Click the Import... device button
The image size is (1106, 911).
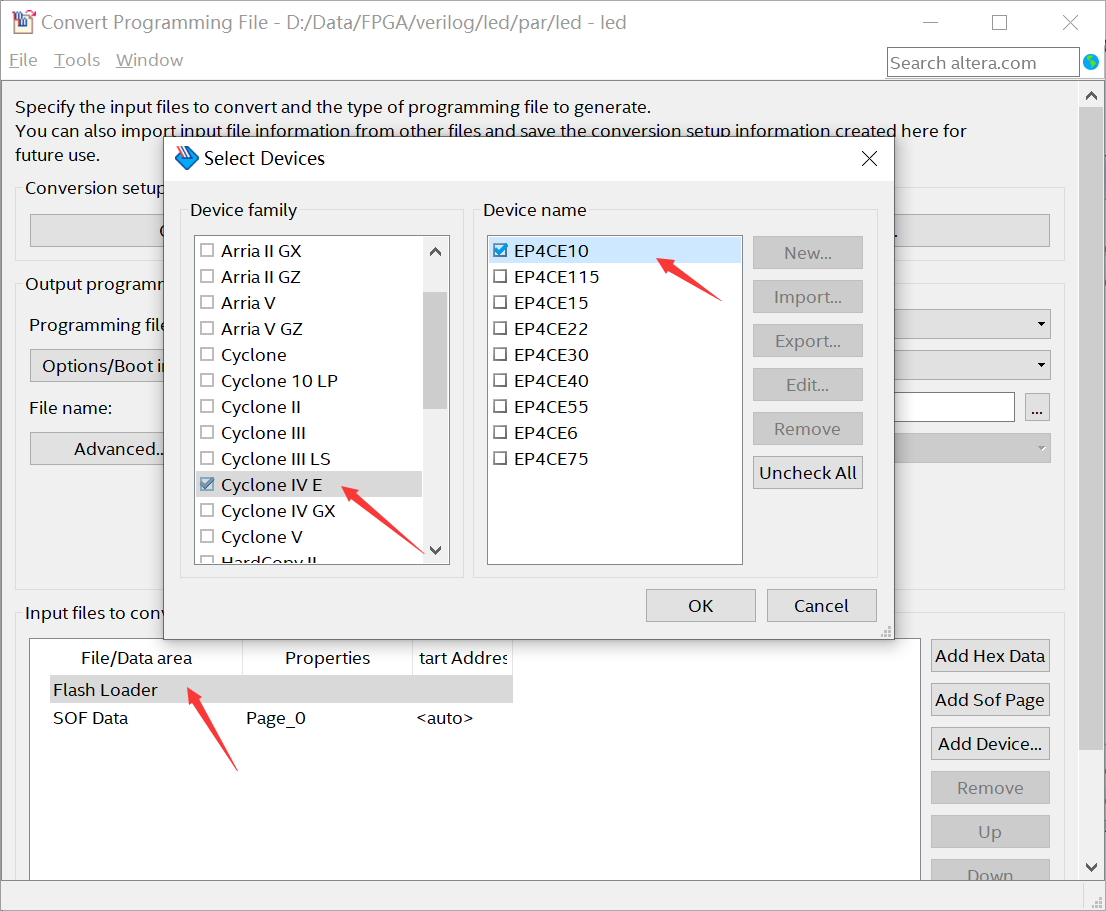click(x=808, y=297)
